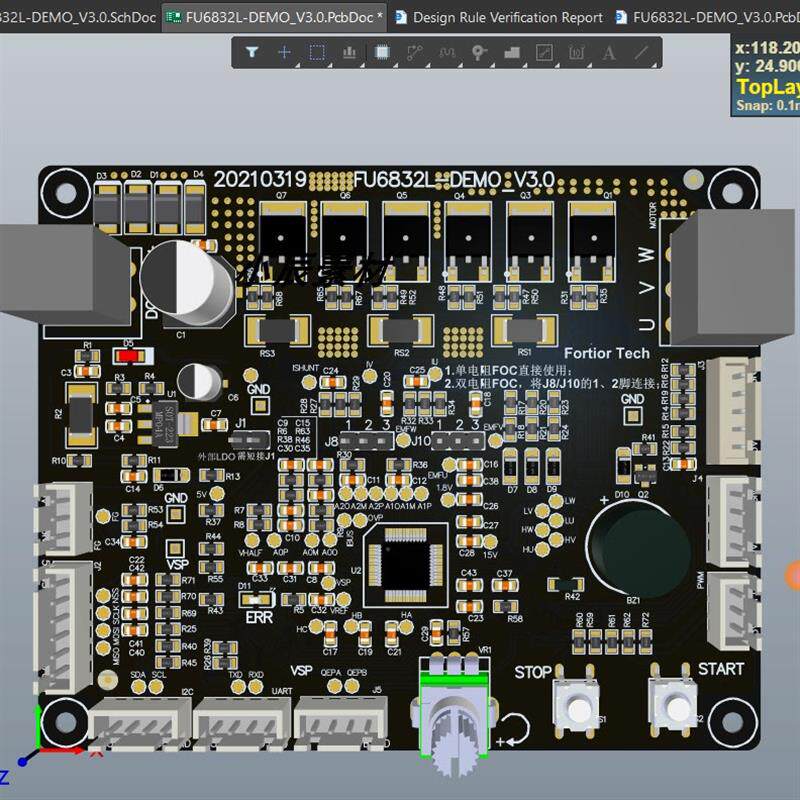Select the place string text tool icon

(x=610, y=50)
